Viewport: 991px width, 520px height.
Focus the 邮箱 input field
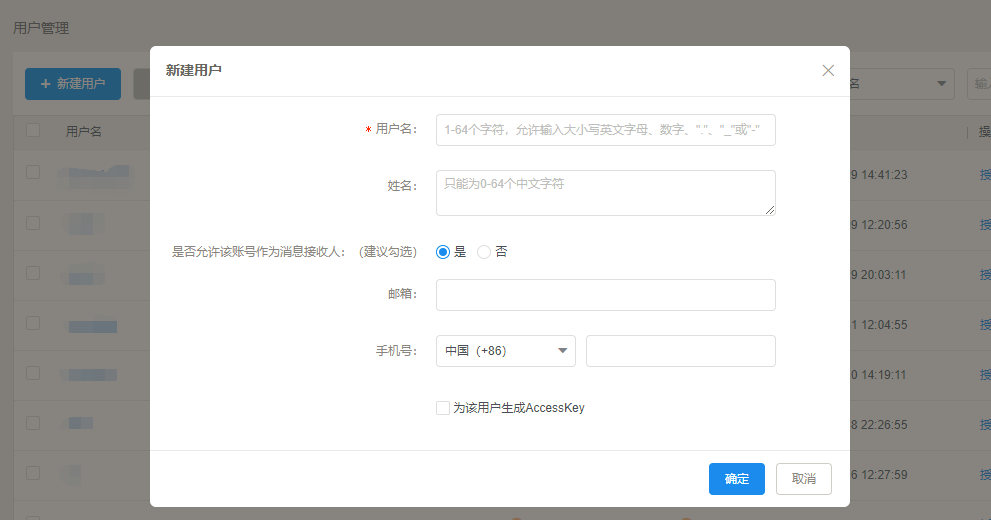[x=605, y=295]
